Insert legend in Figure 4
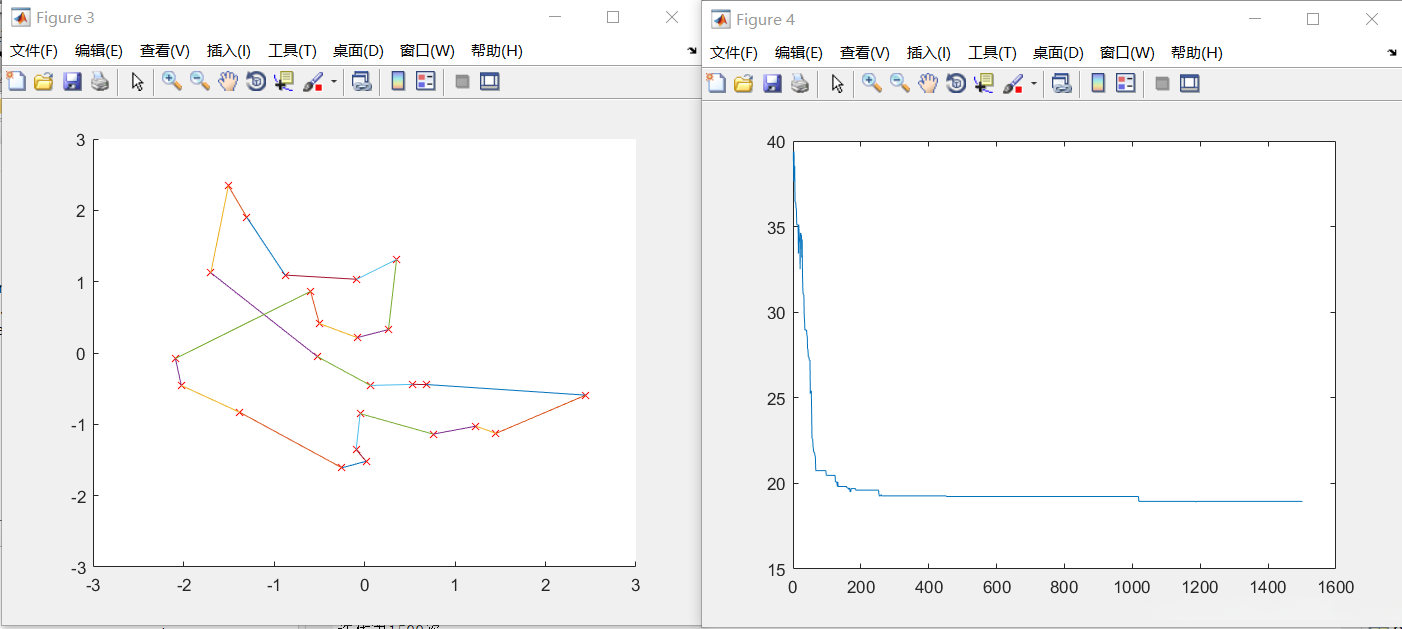The image size is (1402, 629). coord(1126,83)
